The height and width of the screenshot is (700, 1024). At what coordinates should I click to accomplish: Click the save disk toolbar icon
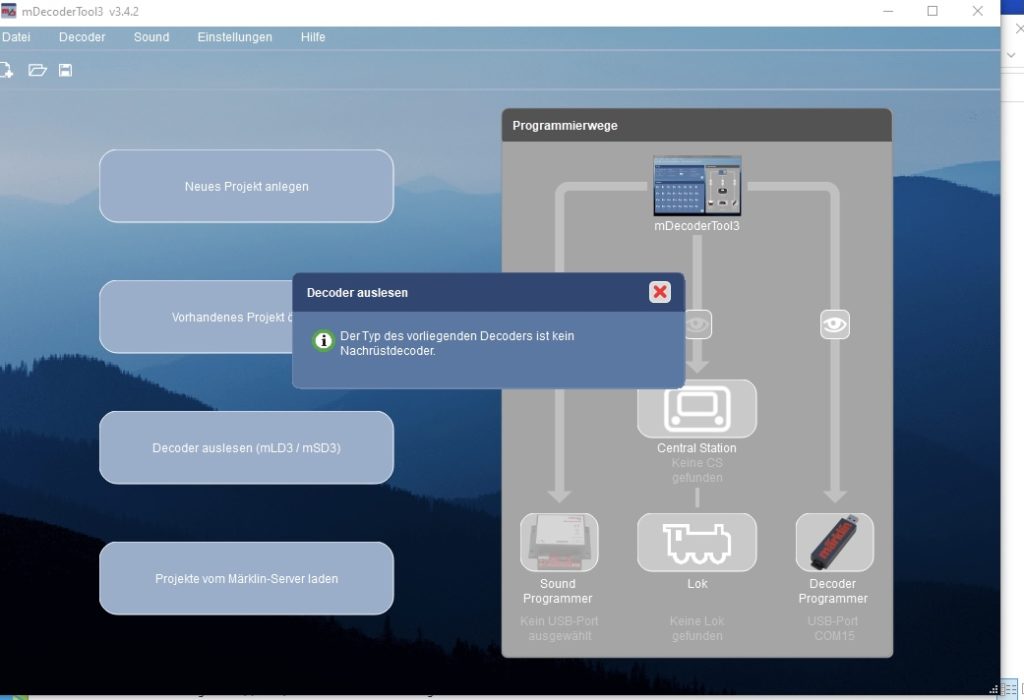pos(65,71)
